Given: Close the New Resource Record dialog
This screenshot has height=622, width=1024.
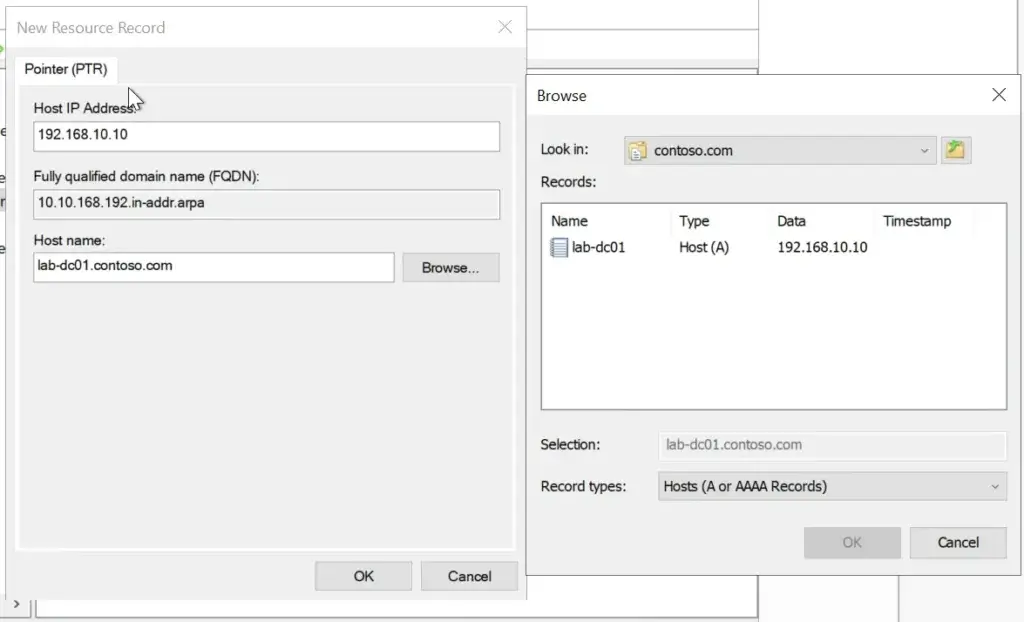Looking at the screenshot, I should point(505,27).
